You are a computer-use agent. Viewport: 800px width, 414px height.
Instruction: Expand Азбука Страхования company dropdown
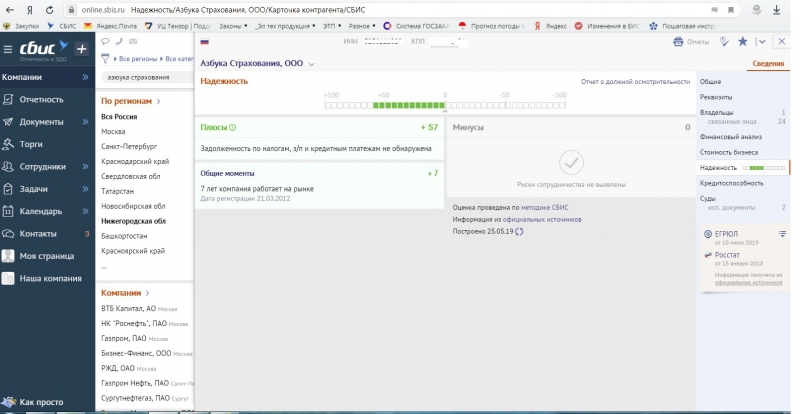coord(311,64)
